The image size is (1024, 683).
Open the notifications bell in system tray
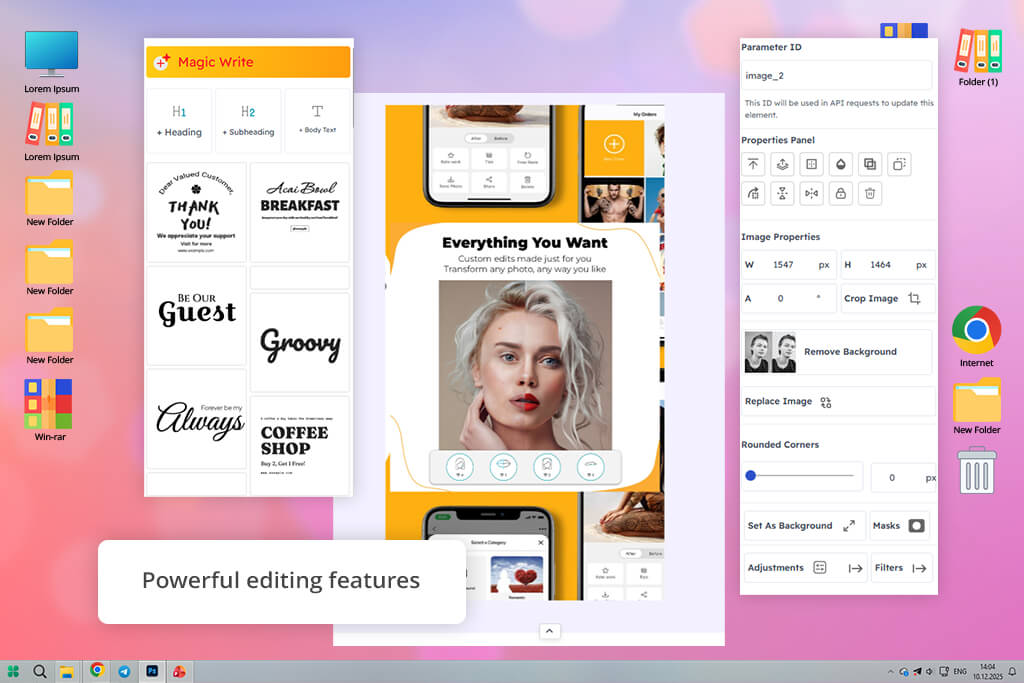tap(1012, 671)
